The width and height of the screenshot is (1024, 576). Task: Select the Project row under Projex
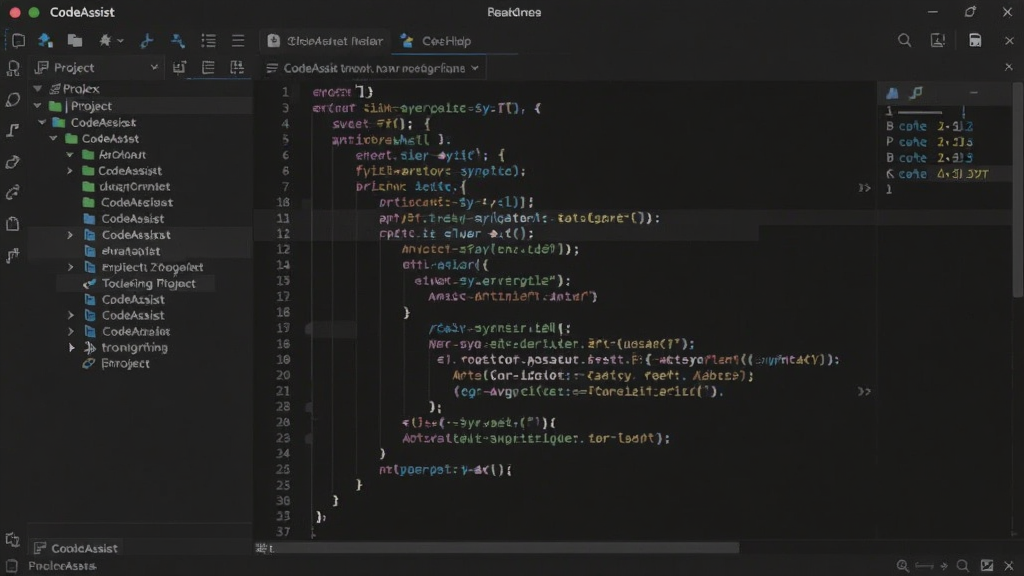pyautogui.click(x=140, y=106)
